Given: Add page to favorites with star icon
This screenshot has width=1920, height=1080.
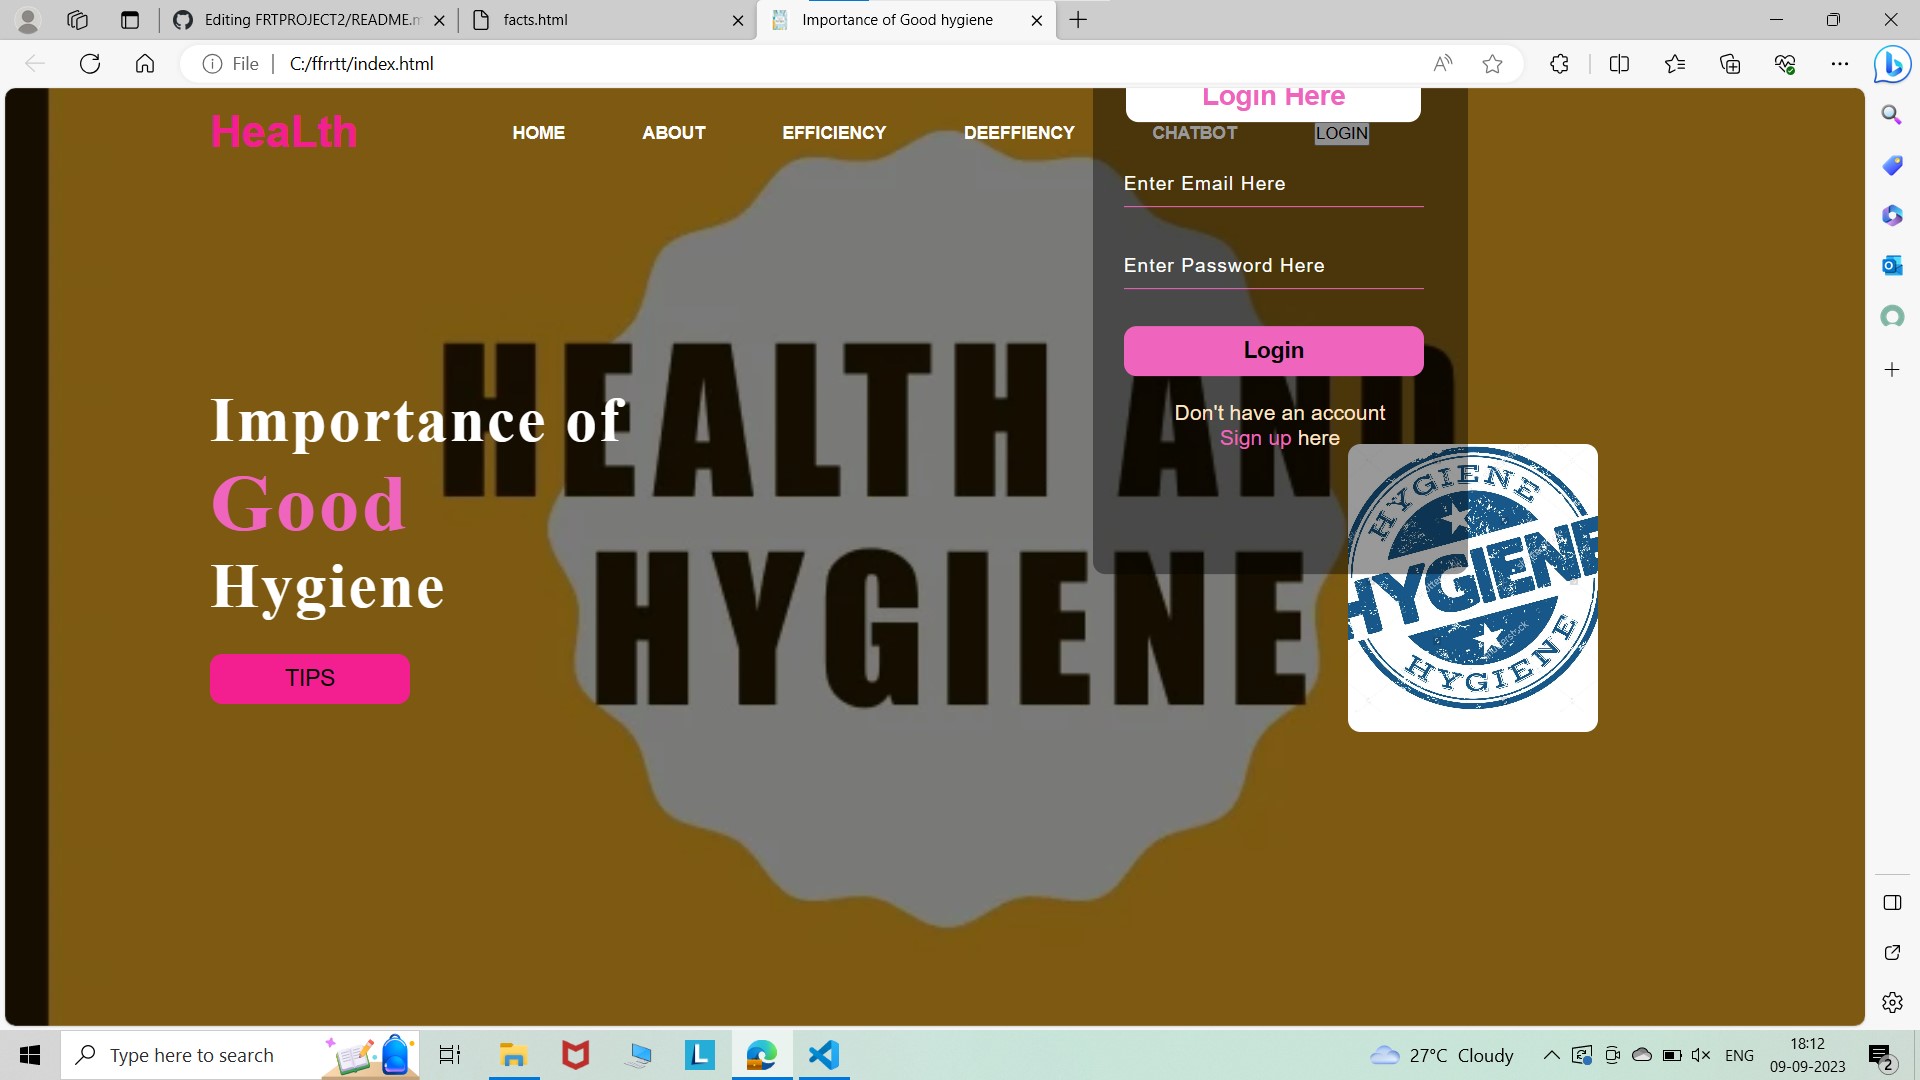Looking at the screenshot, I should tap(1492, 64).
